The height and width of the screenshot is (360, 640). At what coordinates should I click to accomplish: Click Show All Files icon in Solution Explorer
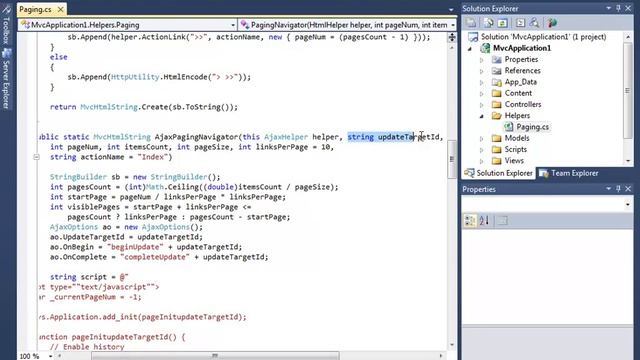[x=488, y=23]
